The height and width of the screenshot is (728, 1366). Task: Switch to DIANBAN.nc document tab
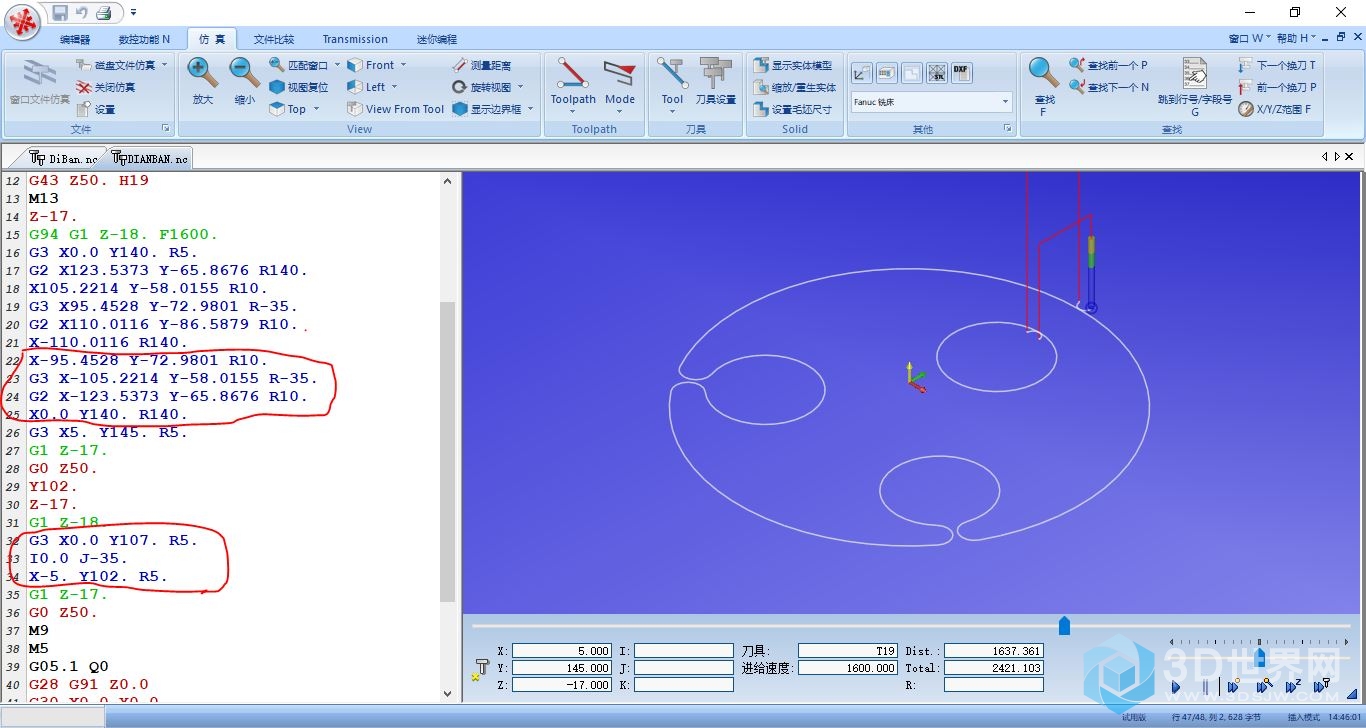click(x=150, y=158)
